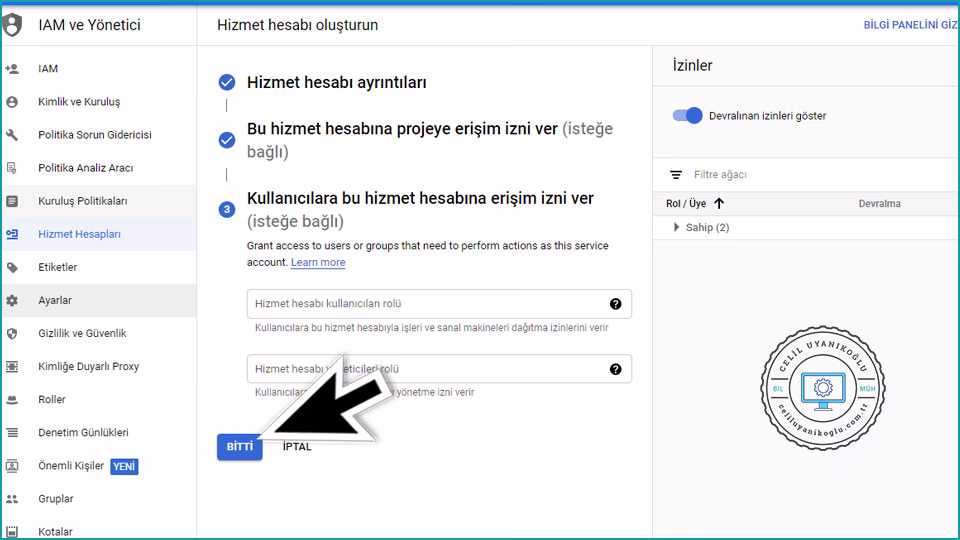Screen dimensions: 960x540
Task: Open Politika Analiz Aracı menu item
Action: [99, 168]
